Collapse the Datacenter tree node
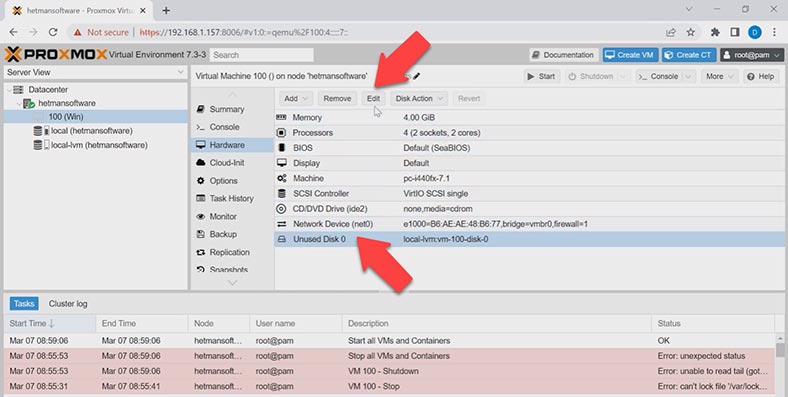Screen dimensions: 788x397 click(9, 89)
